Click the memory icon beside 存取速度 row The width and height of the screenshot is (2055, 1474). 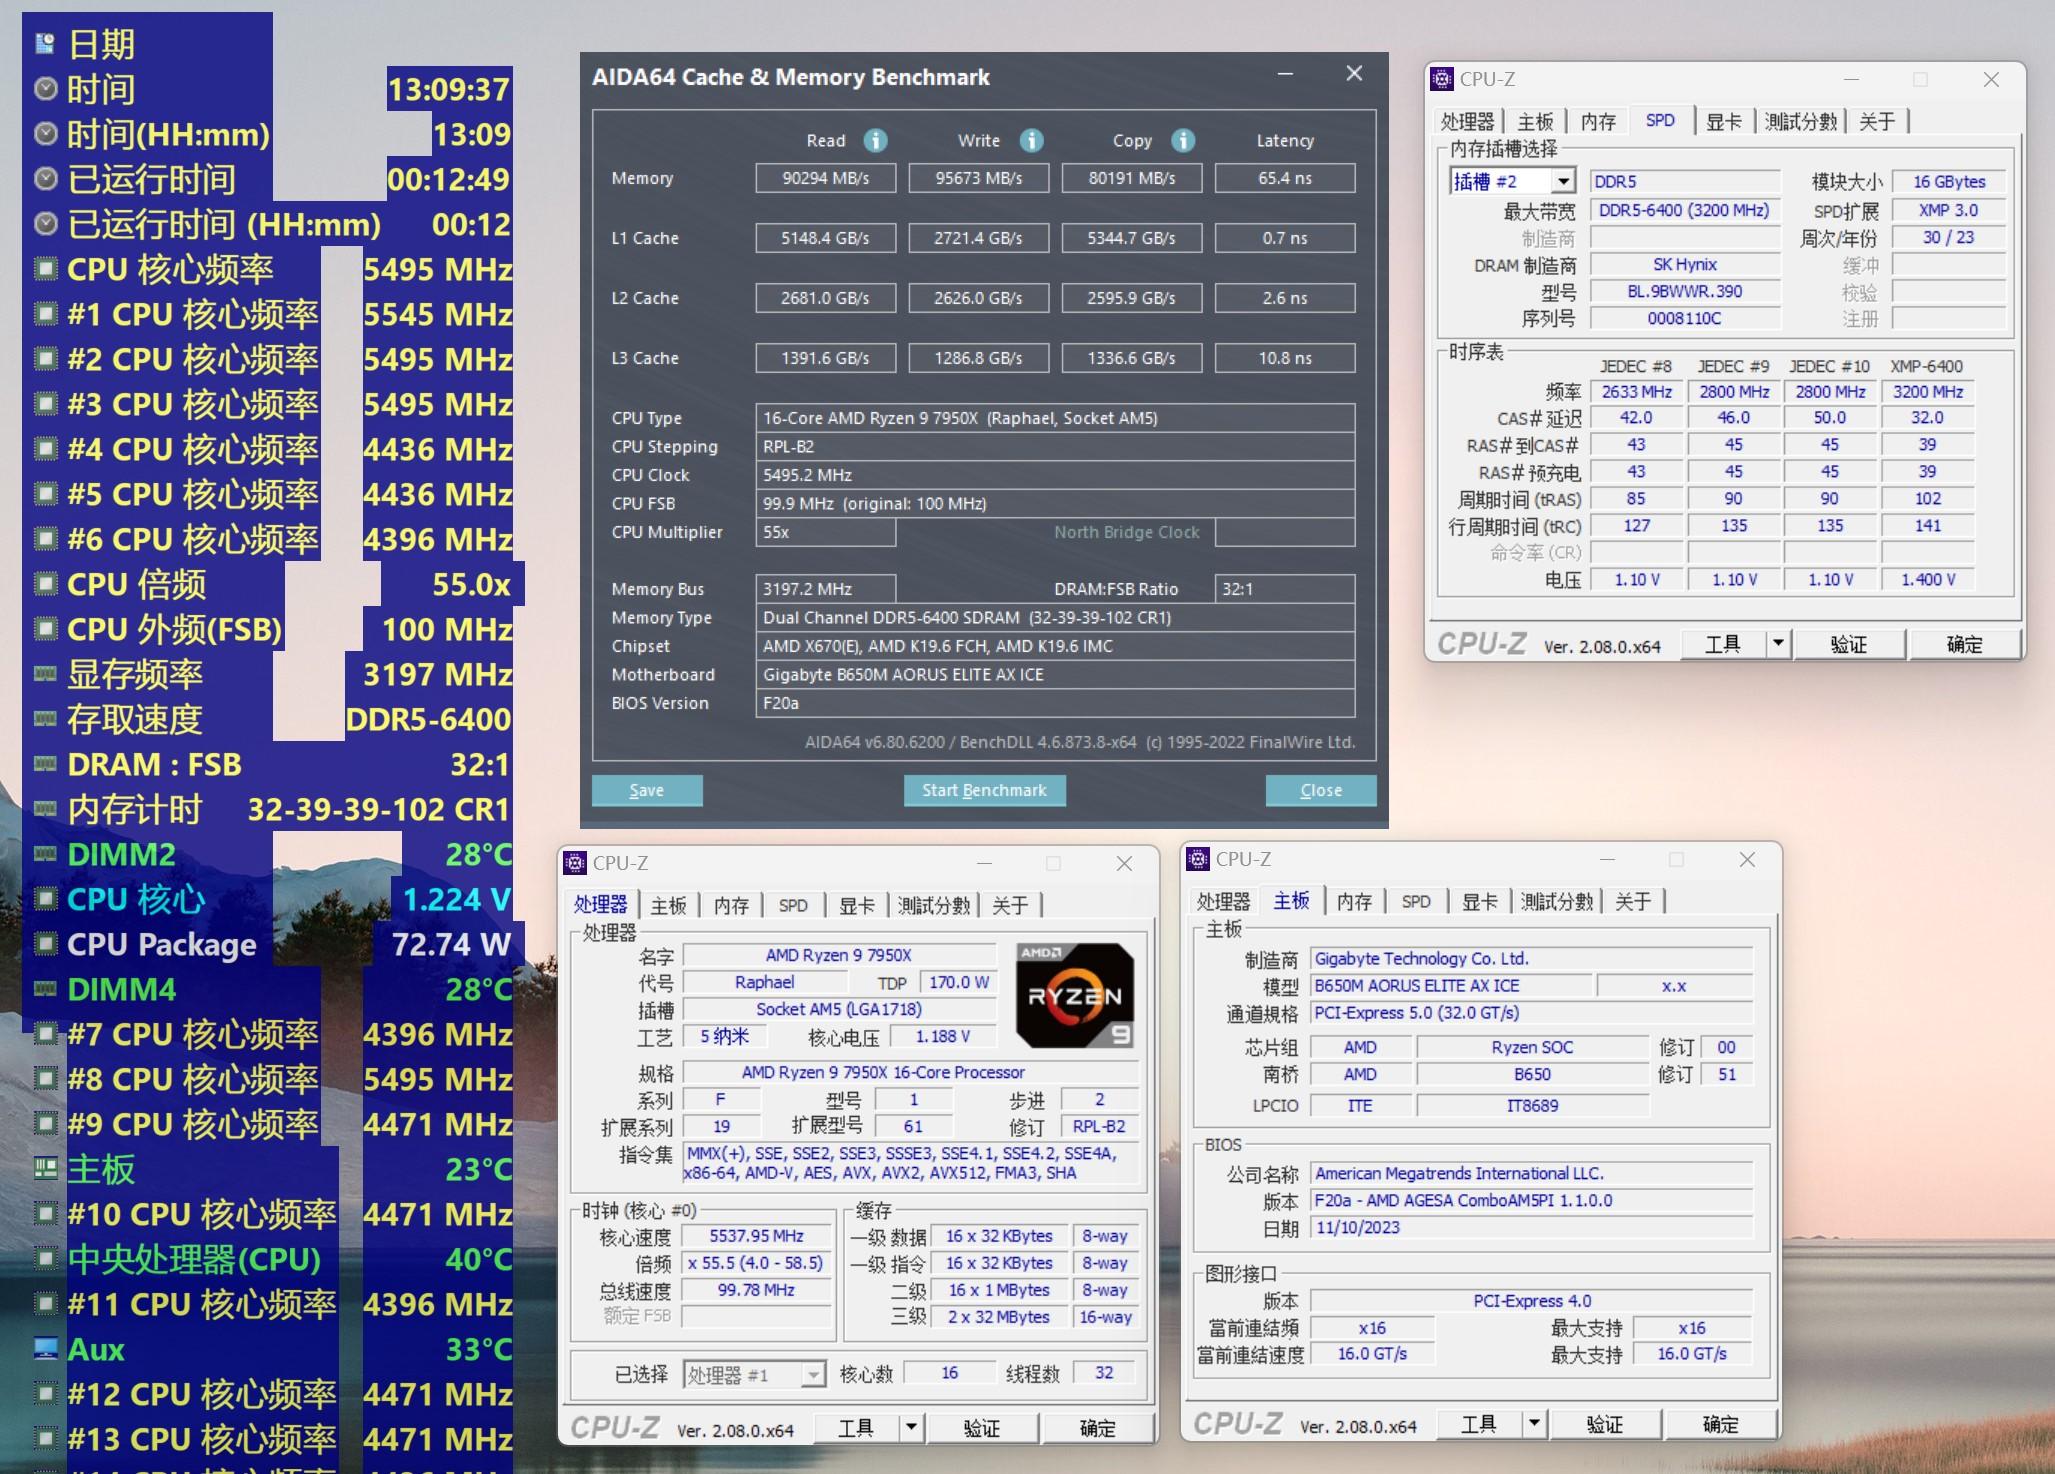coord(45,719)
